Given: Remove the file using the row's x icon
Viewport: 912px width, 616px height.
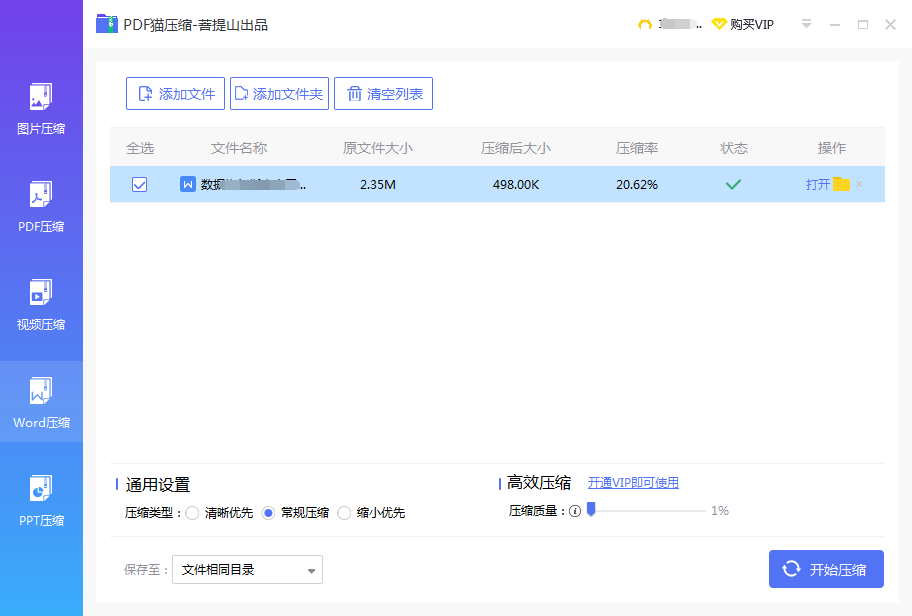Looking at the screenshot, I should coord(859,184).
